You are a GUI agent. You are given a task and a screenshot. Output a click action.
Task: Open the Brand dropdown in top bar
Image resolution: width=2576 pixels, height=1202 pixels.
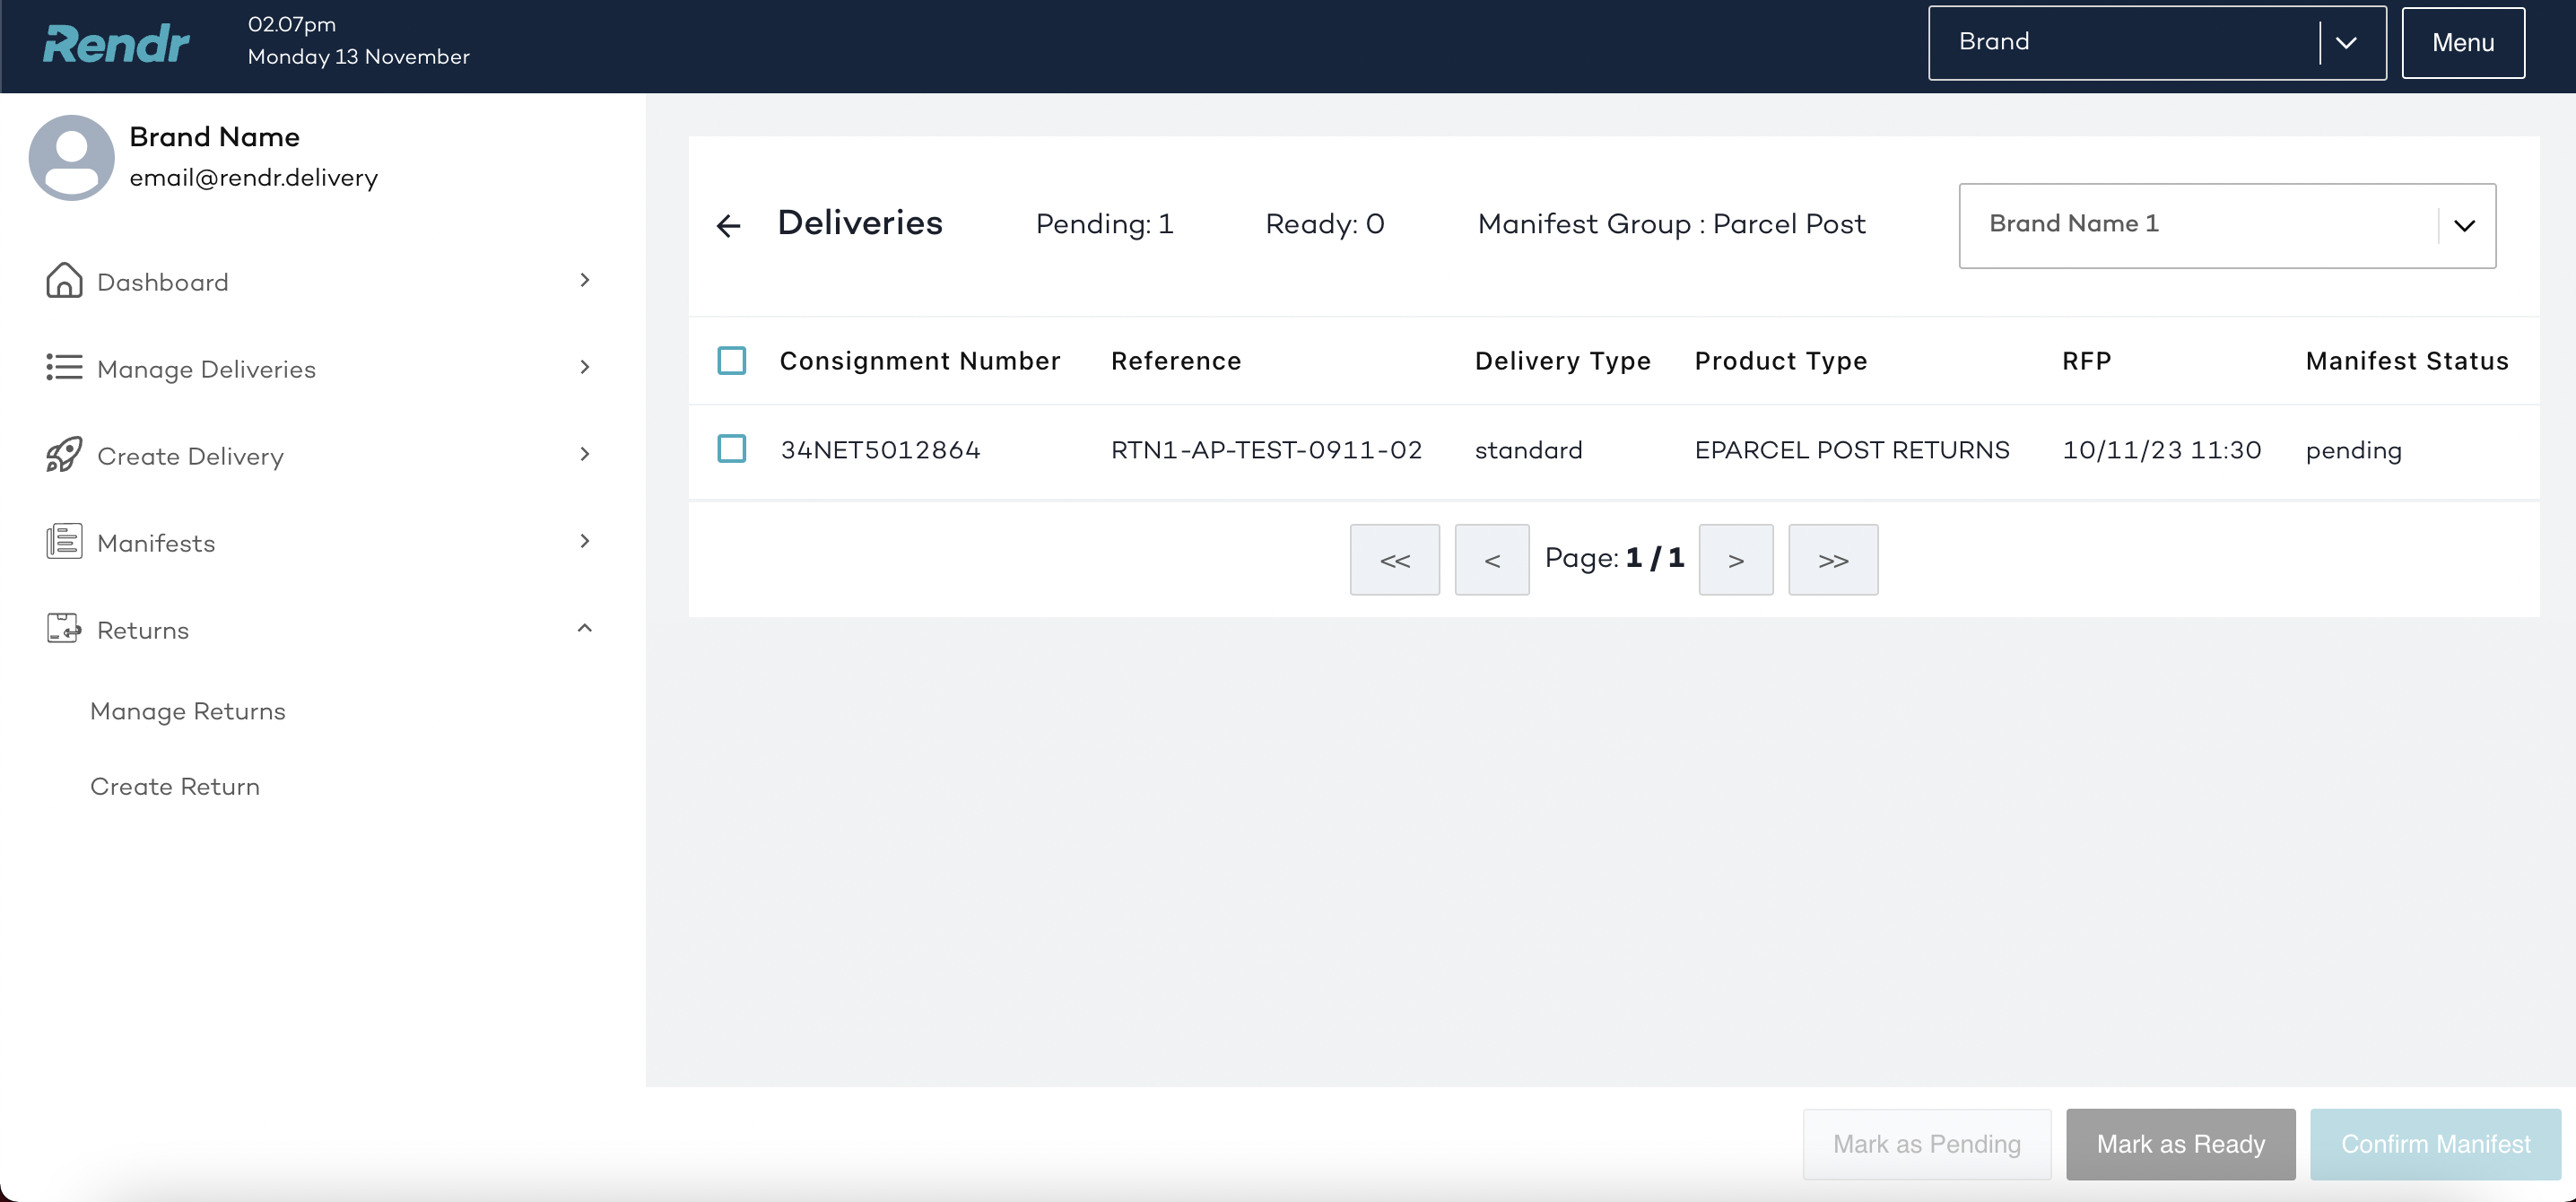[x=2157, y=43]
